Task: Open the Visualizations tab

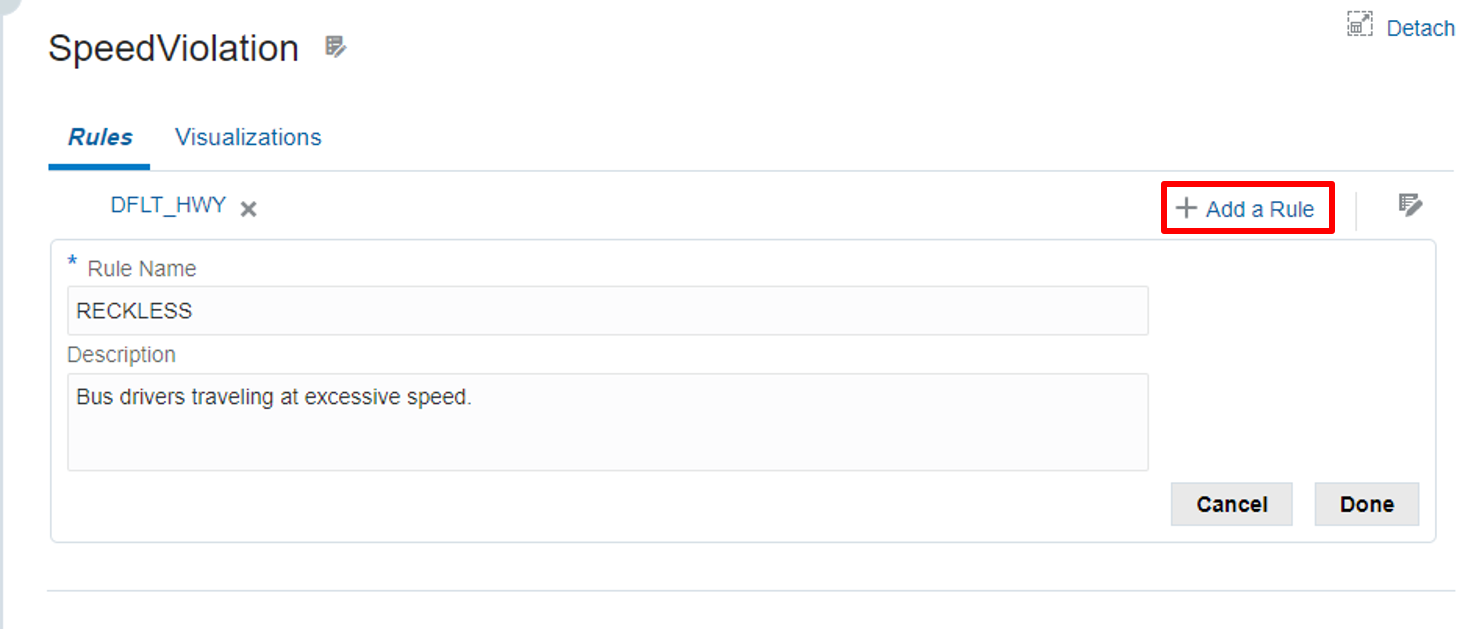Action: pyautogui.click(x=248, y=137)
